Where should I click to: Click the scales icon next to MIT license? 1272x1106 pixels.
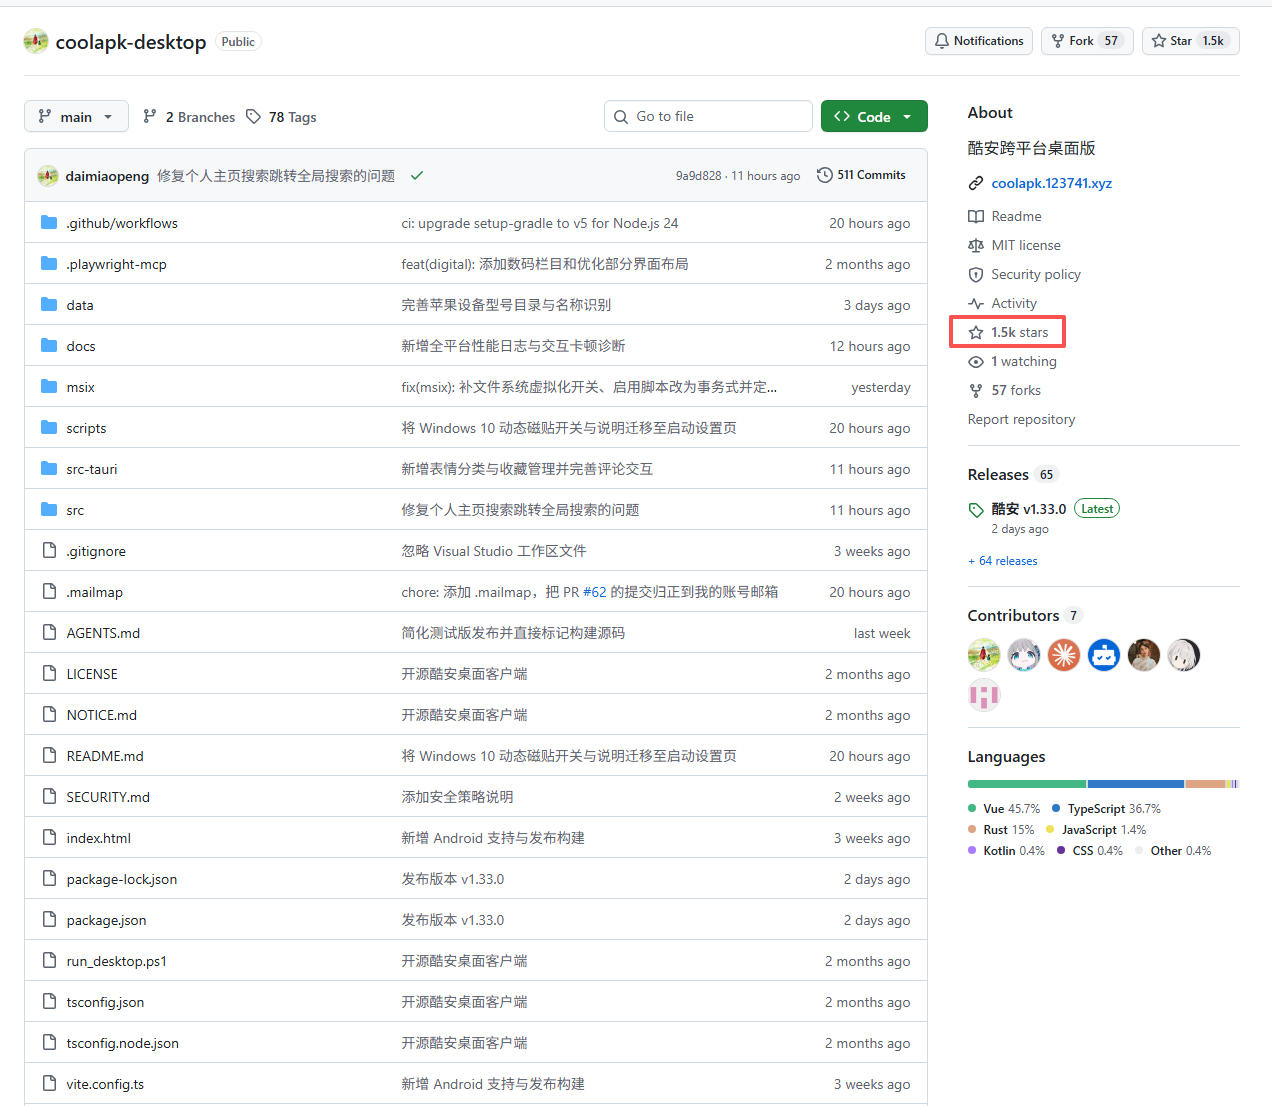(x=976, y=245)
